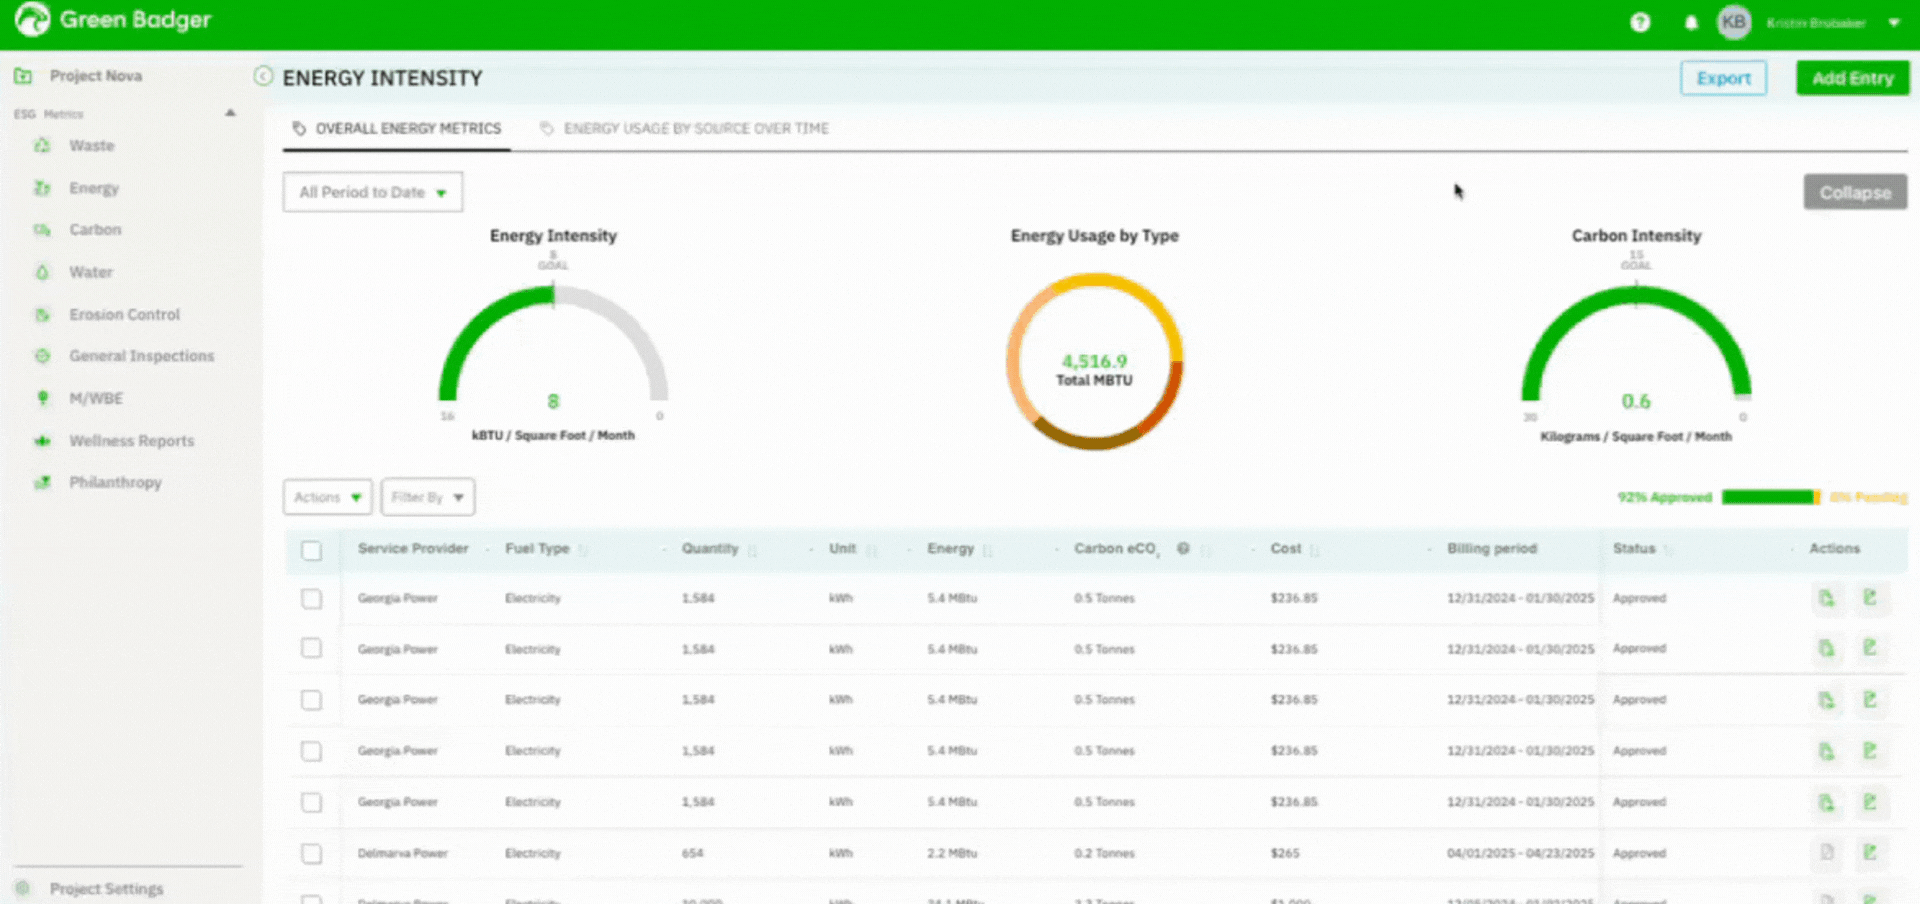1920x904 pixels.
Task: Click the 92% Approved label
Action: [x=1664, y=497]
